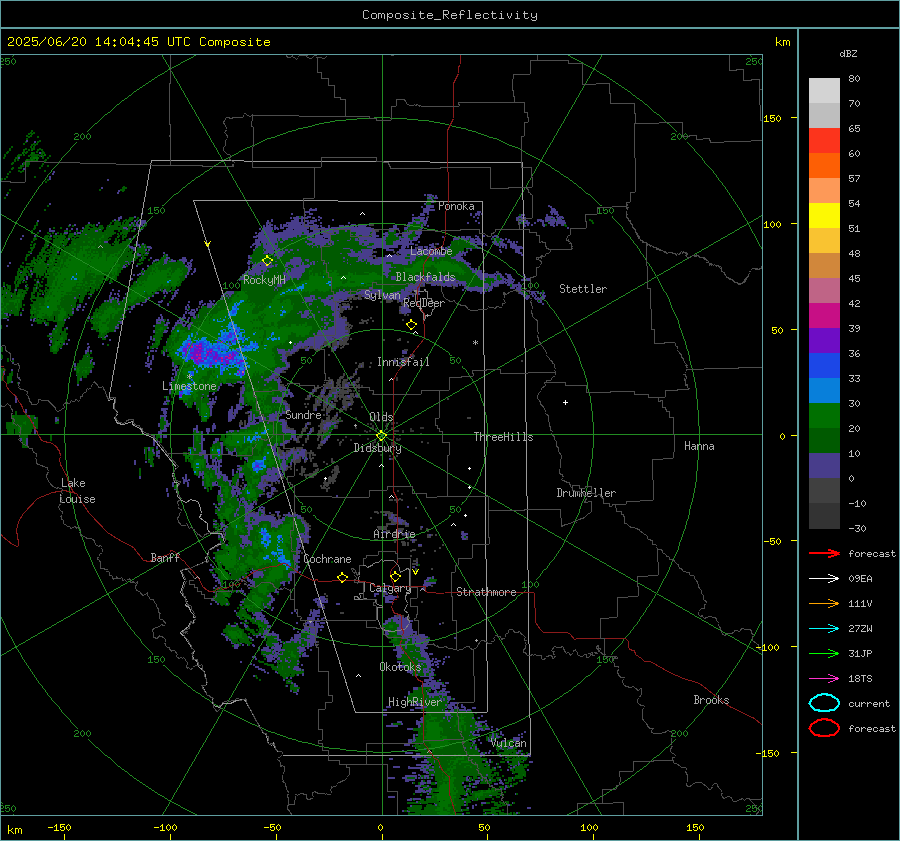Click the white asterisk above Limestone label
Screen dimensions: 900x841
coord(189,376)
